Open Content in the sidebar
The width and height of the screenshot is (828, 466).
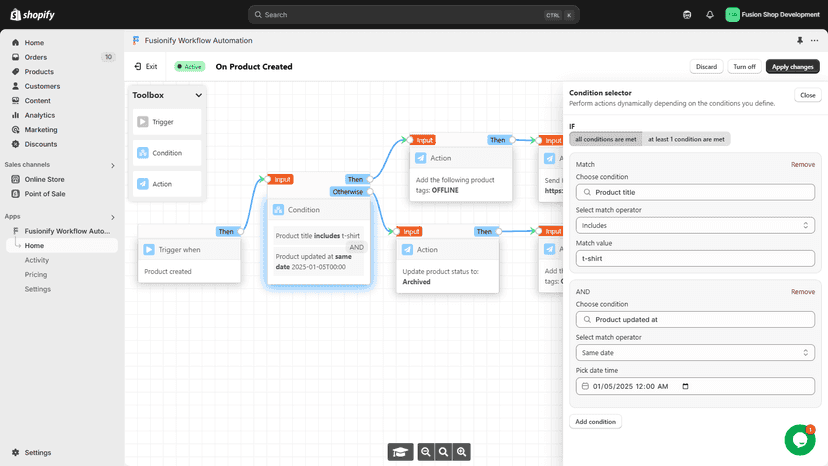(37, 100)
